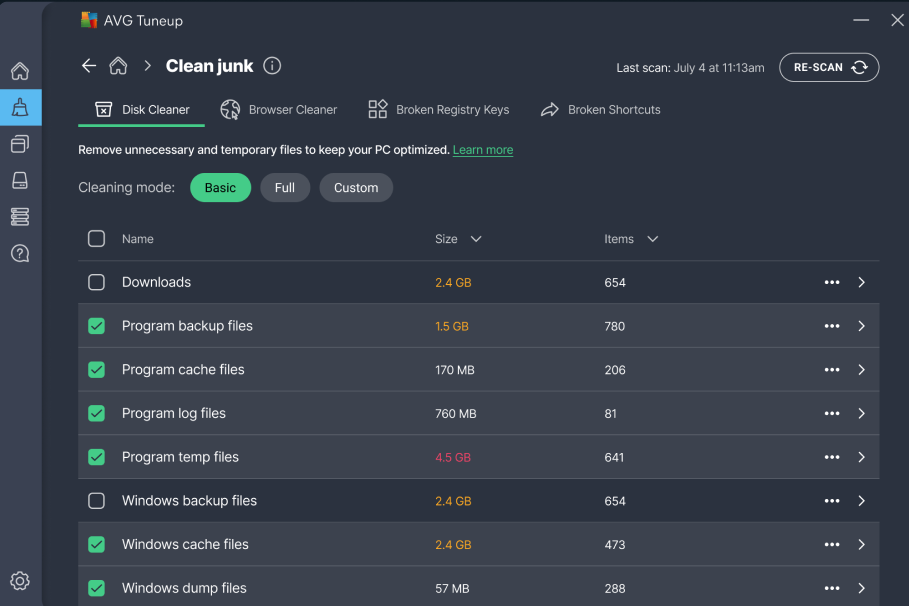909x606 pixels.
Task: Uncheck Program backup files
Action: click(x=96, y=326)
